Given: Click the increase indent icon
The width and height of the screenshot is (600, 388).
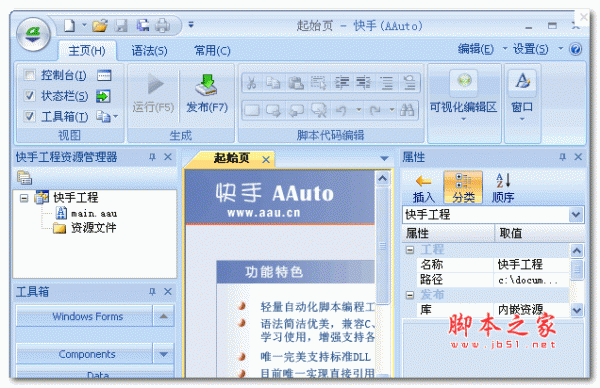Looking at the screenshot, I should coord(341,83).
